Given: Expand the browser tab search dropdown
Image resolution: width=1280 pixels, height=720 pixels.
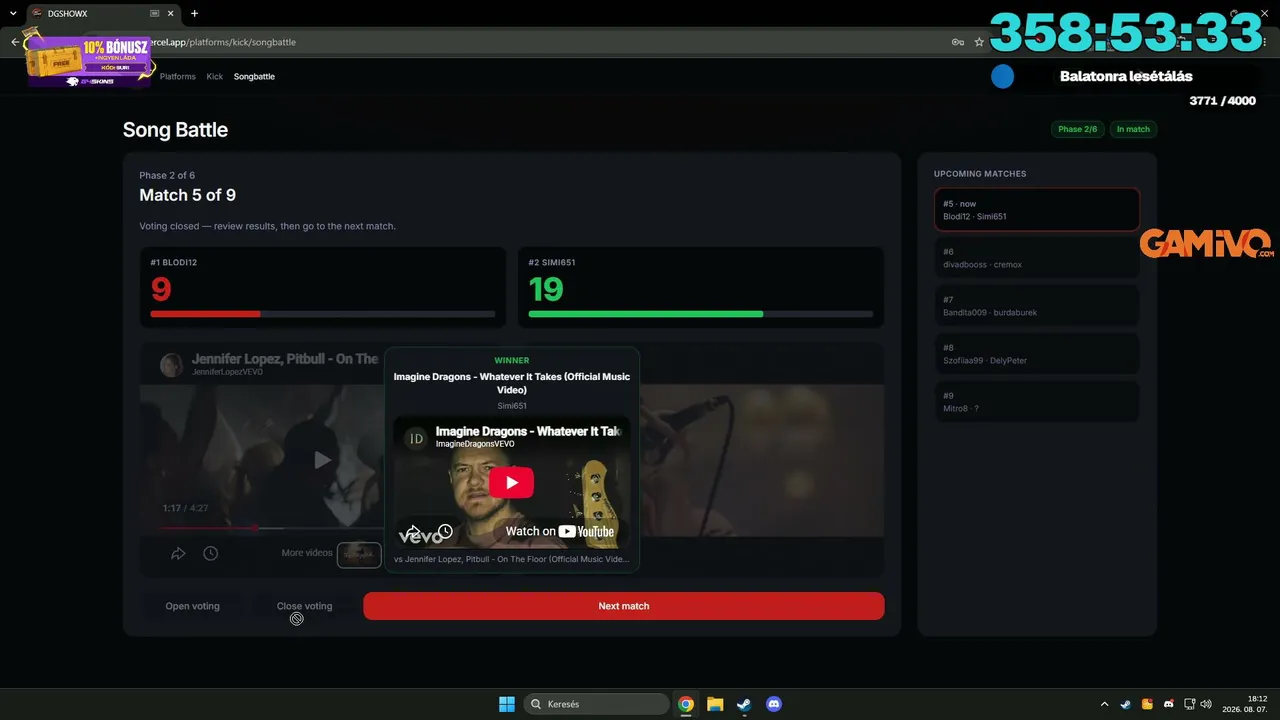Looking at the screenshot, I should (x=12, y=13).
